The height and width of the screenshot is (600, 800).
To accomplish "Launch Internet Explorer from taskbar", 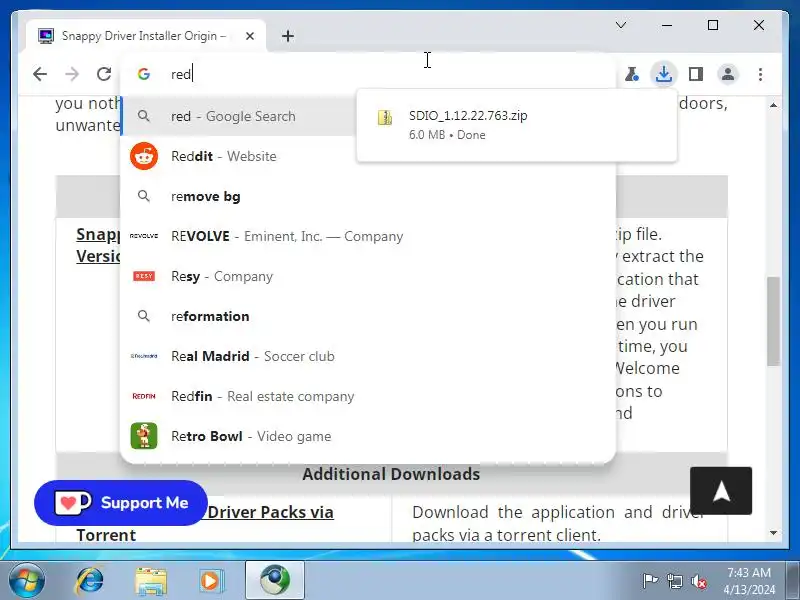I will point(90,581).
